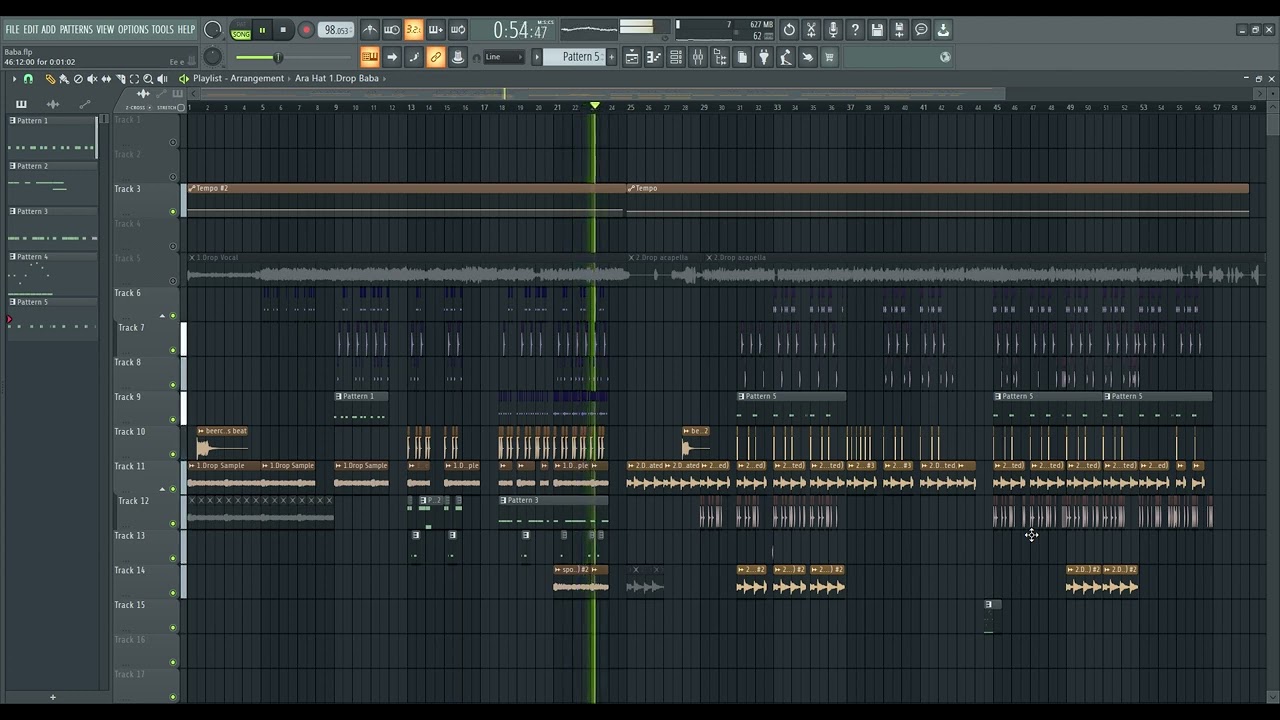Viewport: 1280px width, 720px height.
Task: Toggle mute switch of Track 14
Action: tap(173, 593)
